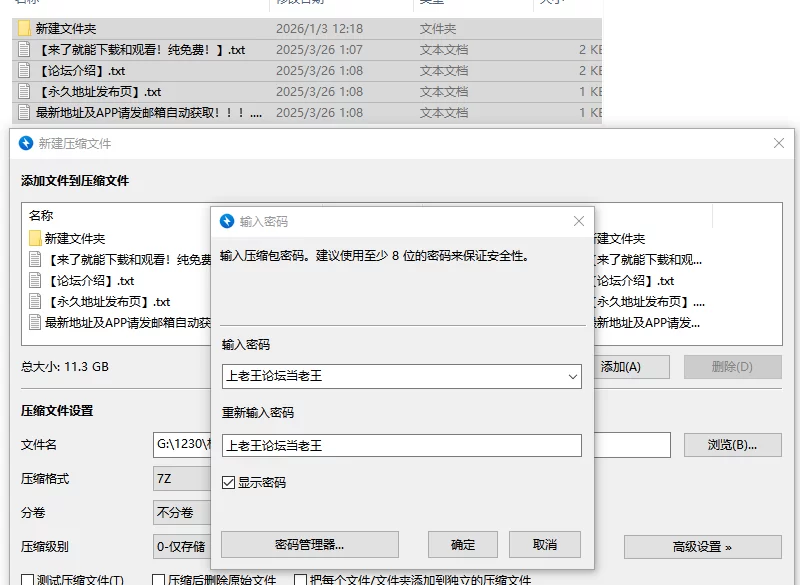The width and height of the screenshot is (800, 585).
Task: Click the 新建文件夹 folder icon in Explorer
Action: tap(25, 29)
